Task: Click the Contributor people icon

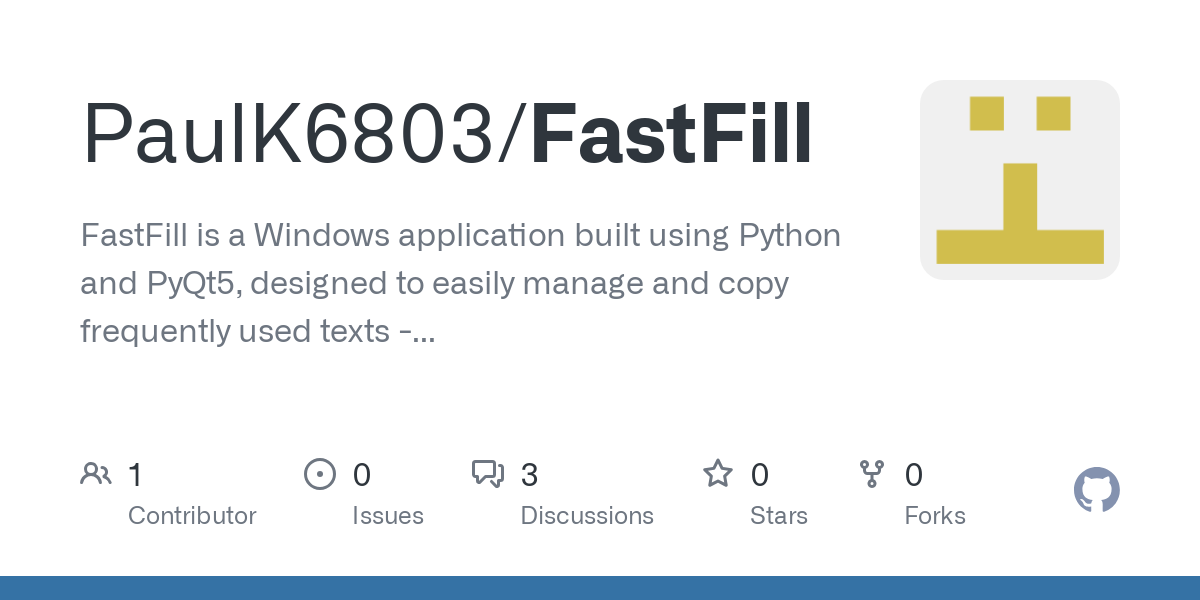Action: coord(96,474)
